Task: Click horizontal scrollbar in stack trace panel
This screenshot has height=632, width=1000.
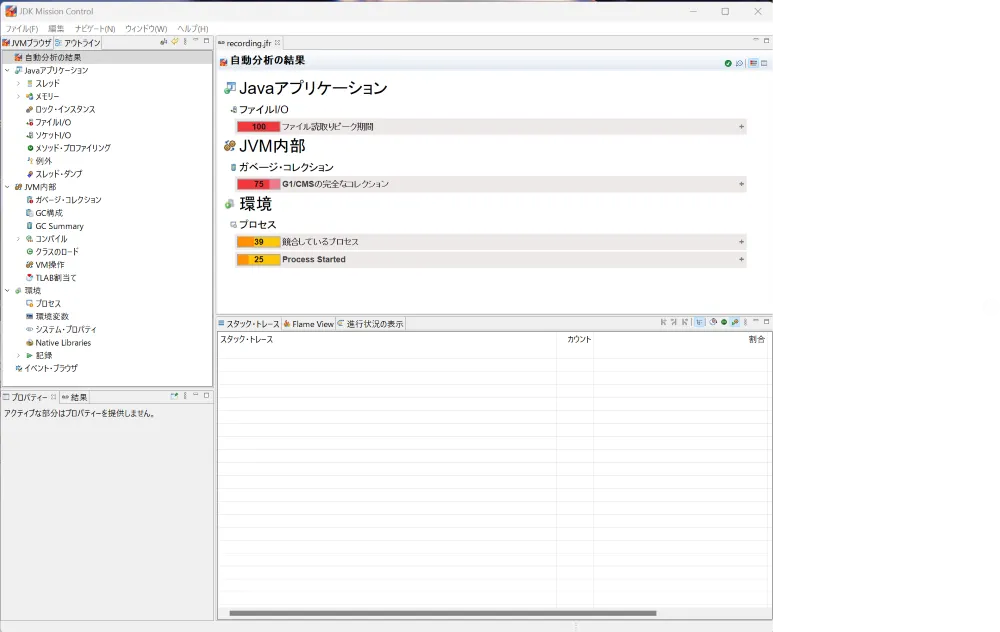Action: pos(443,614)
